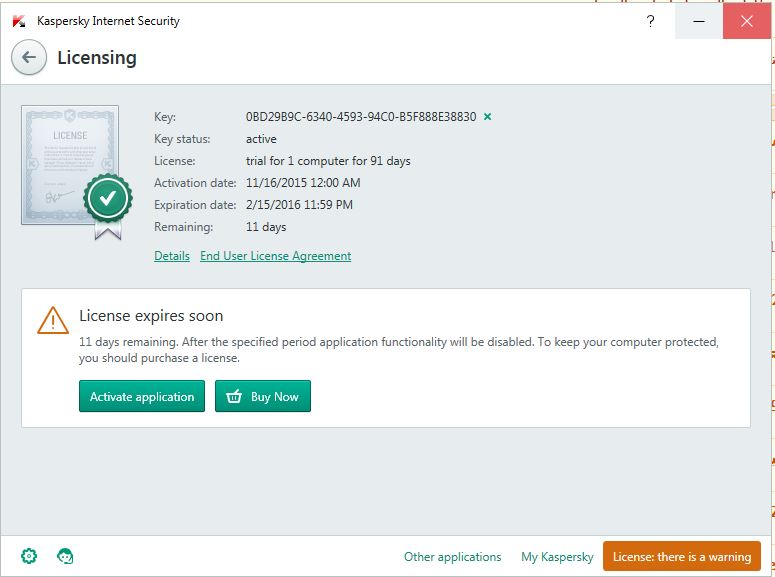Remove the key with green X icon
The width and height of the screenshot is (775, 577).
(487, 117)
